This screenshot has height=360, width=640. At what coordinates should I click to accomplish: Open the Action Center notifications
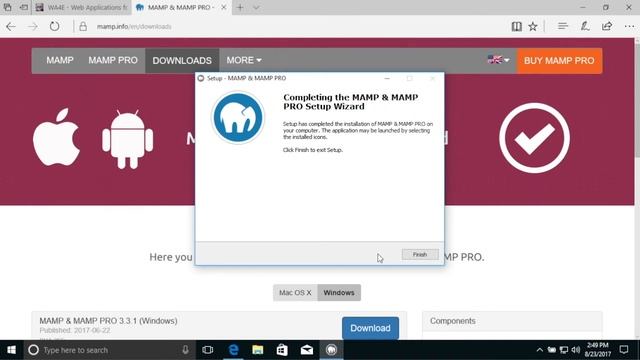click(x=624, y=350)
